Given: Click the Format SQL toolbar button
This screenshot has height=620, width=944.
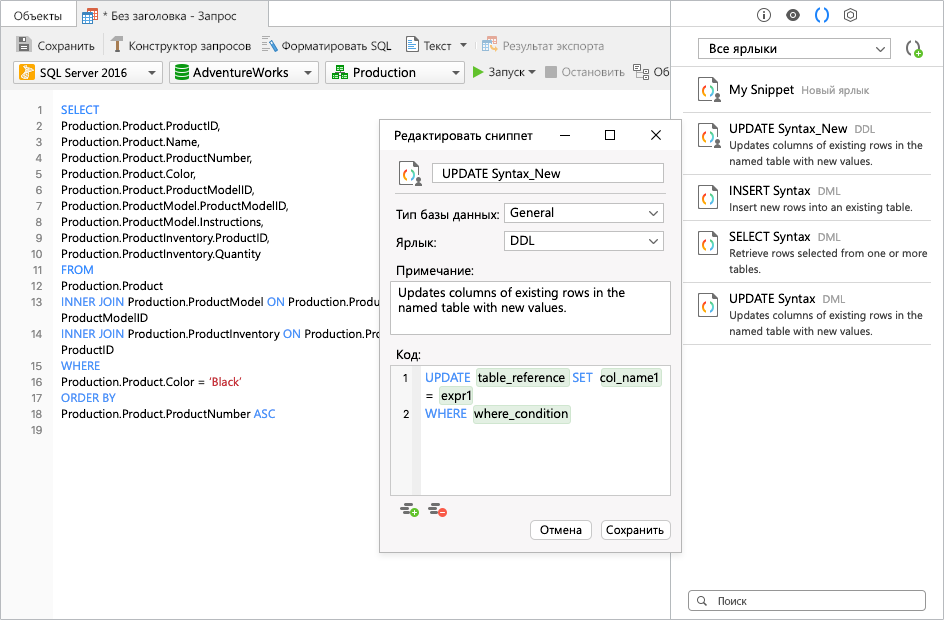Looking at the screenshot, I should click(326, 46).
